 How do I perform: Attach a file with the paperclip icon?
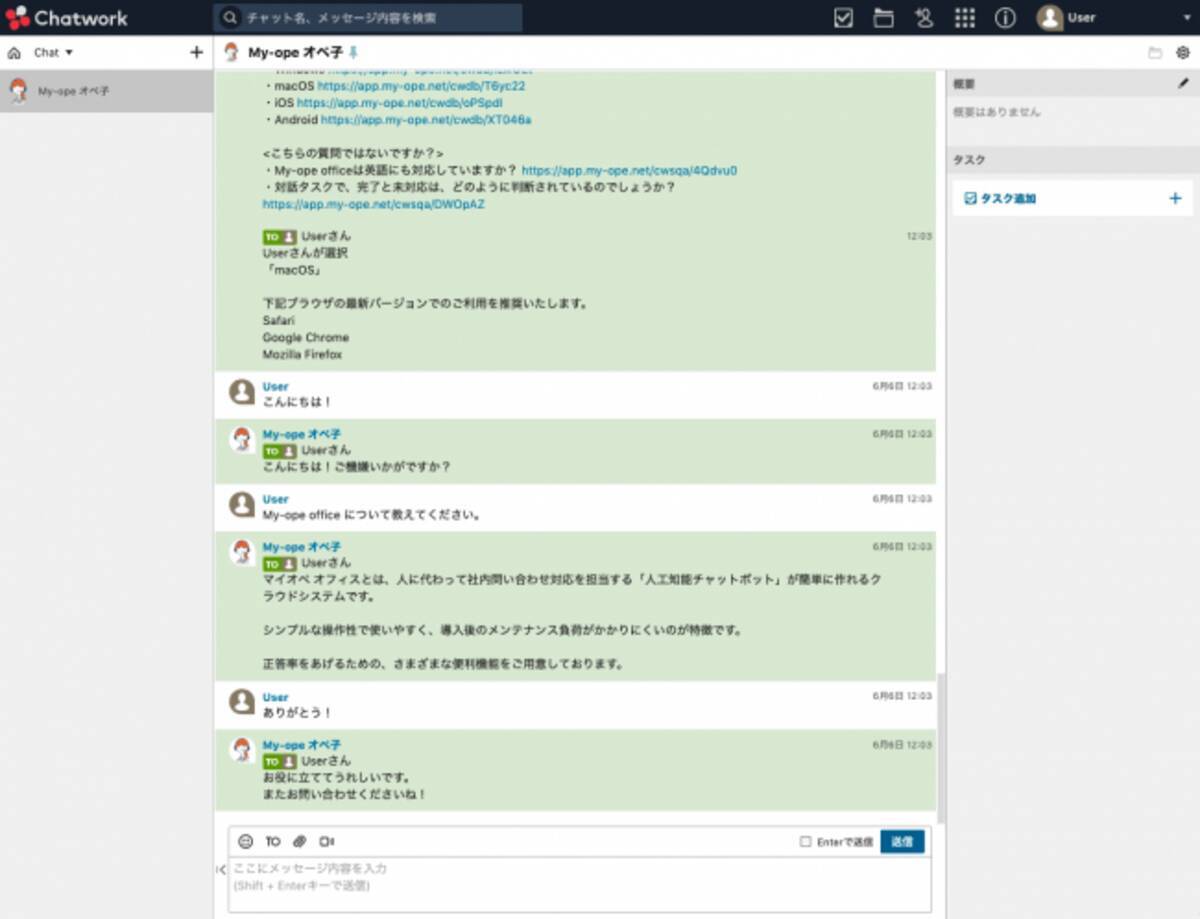click(x=299, y=842)
